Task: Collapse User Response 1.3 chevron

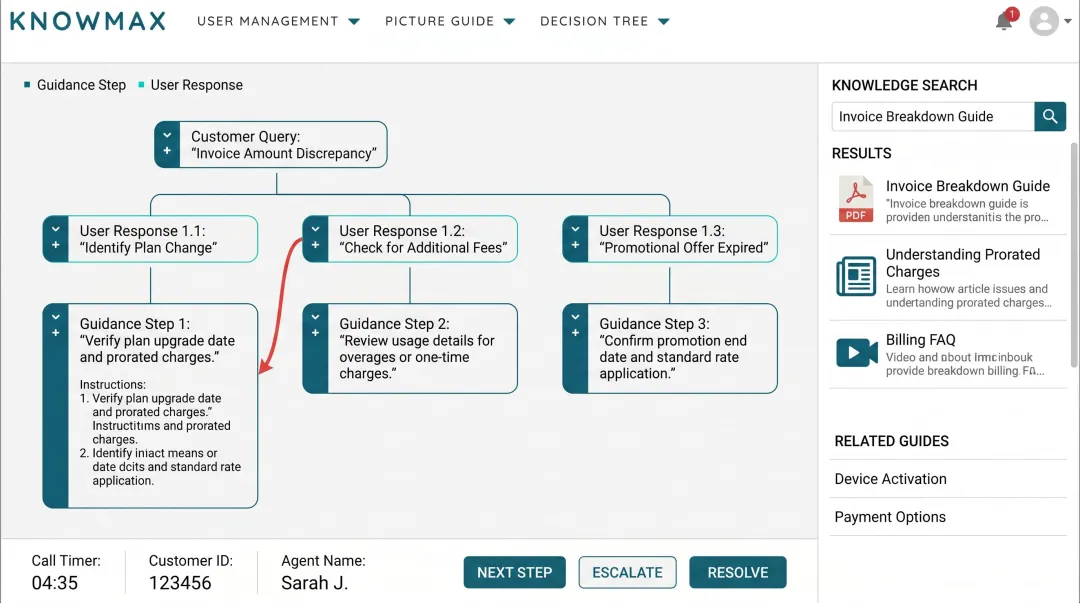Action: click(x=575, y=229)
